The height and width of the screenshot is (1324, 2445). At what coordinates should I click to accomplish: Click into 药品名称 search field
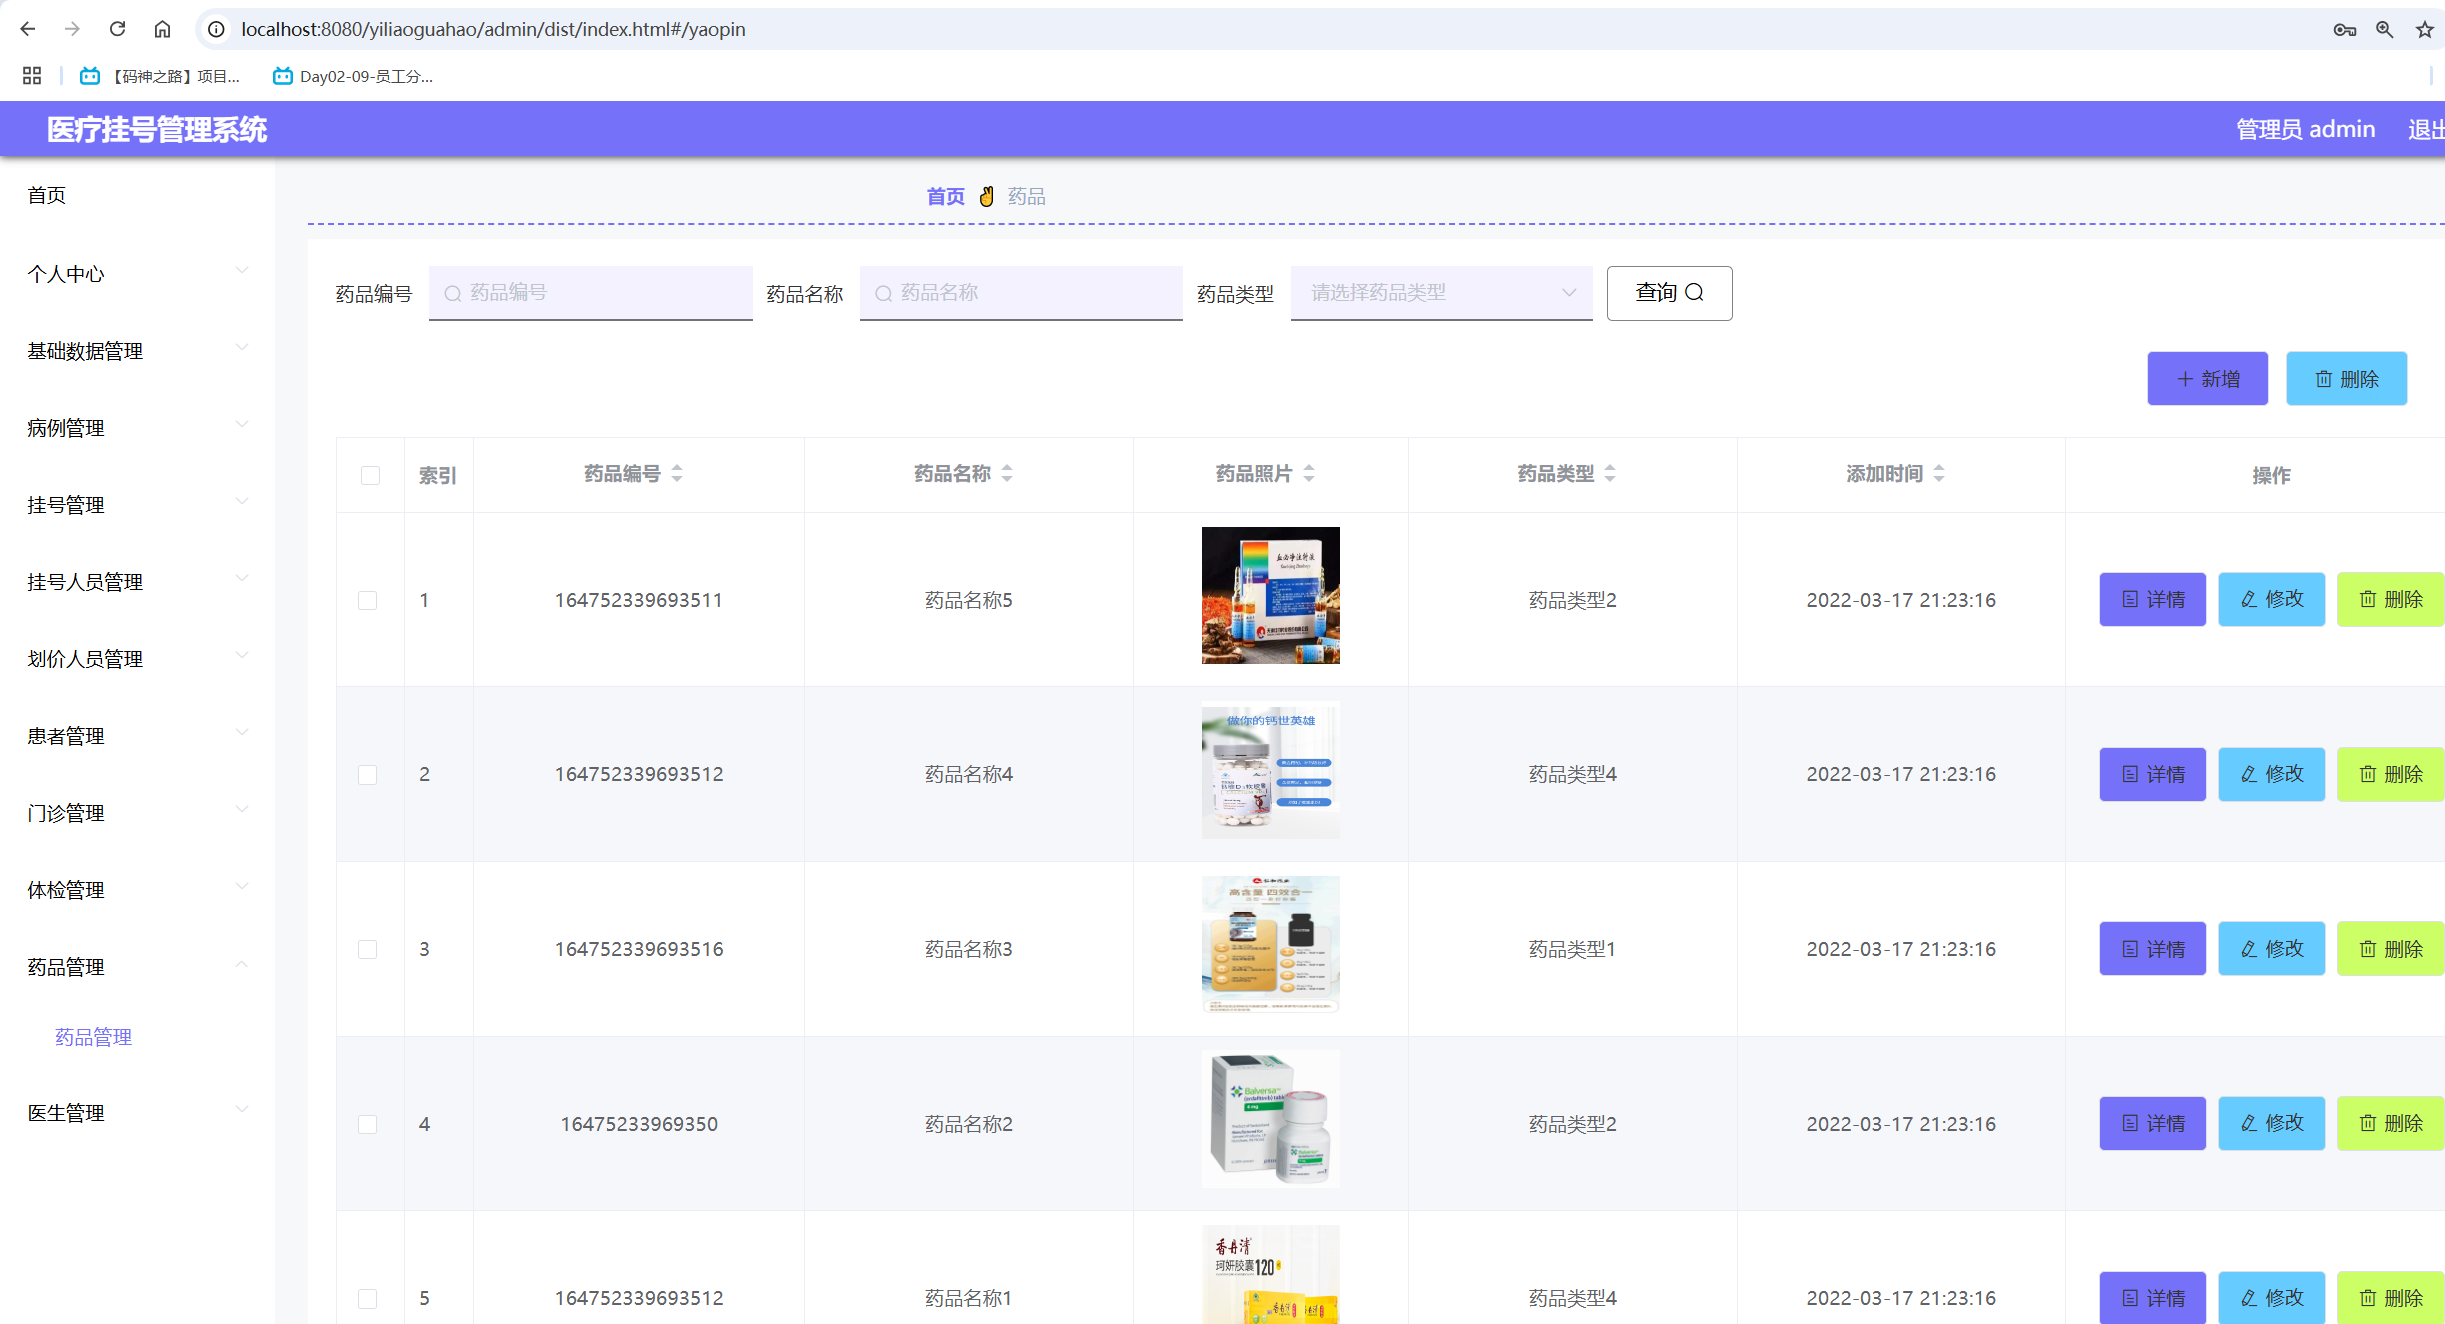click(1021, 293)
